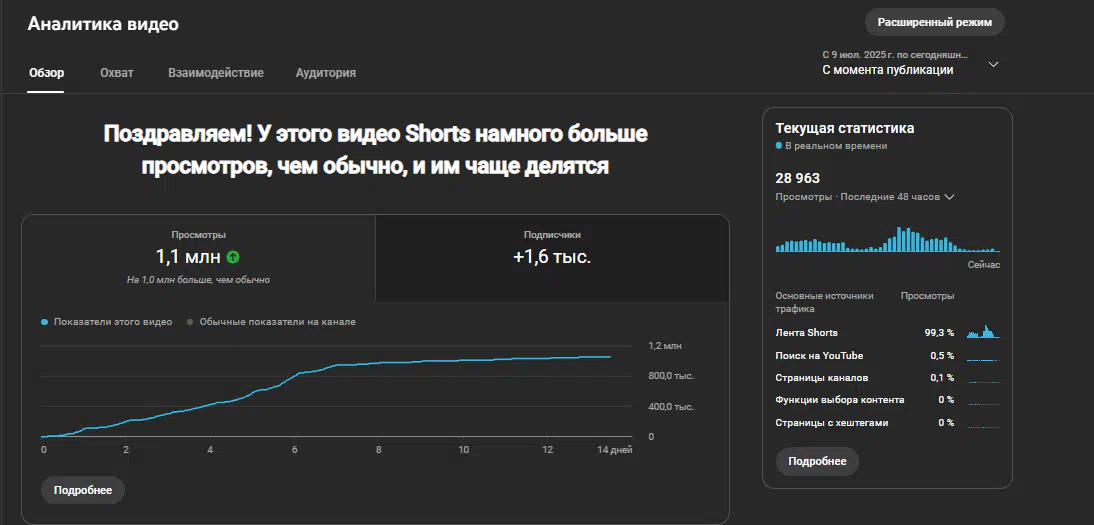Expand the Последние 48 часов dropdown
This screenshot has width=1094, height=525.
click(864, 197)
